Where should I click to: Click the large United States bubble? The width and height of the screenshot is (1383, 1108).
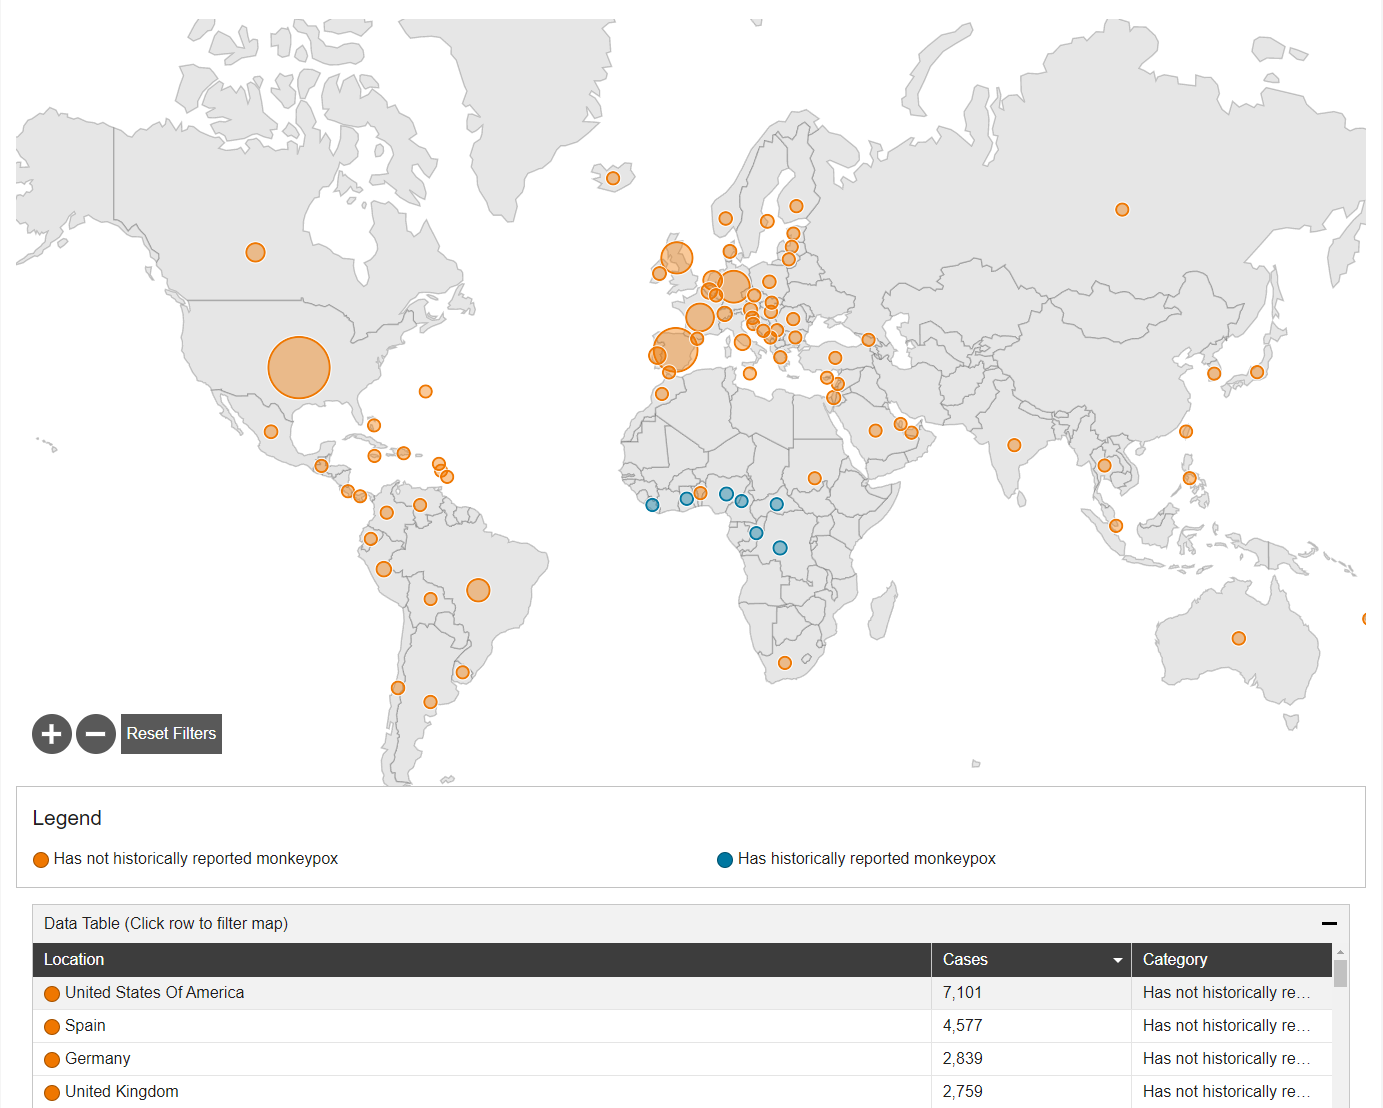tap(299, 367)
